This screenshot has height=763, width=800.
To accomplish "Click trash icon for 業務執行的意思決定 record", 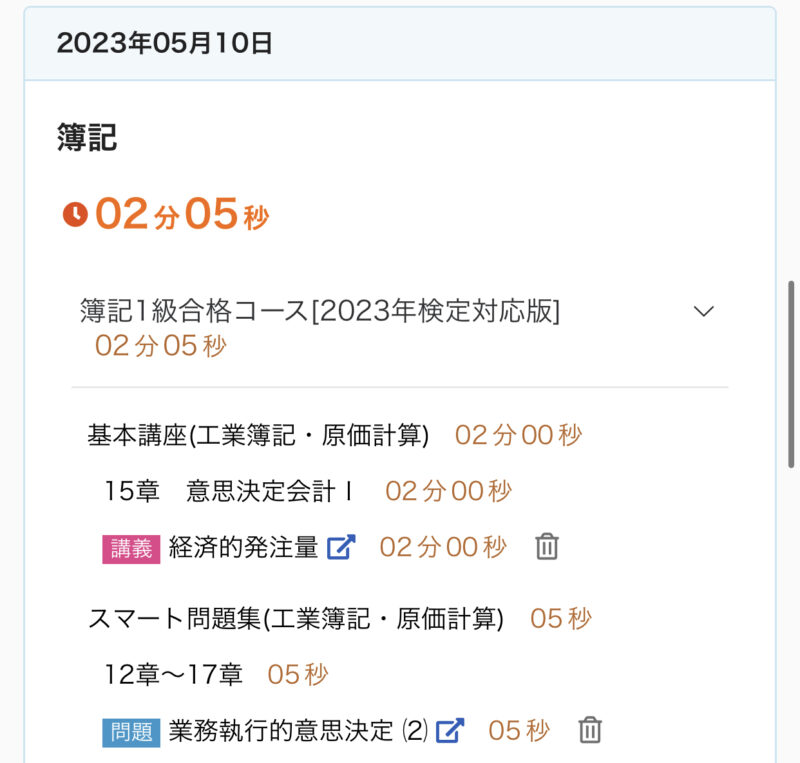I will (590, 731).
